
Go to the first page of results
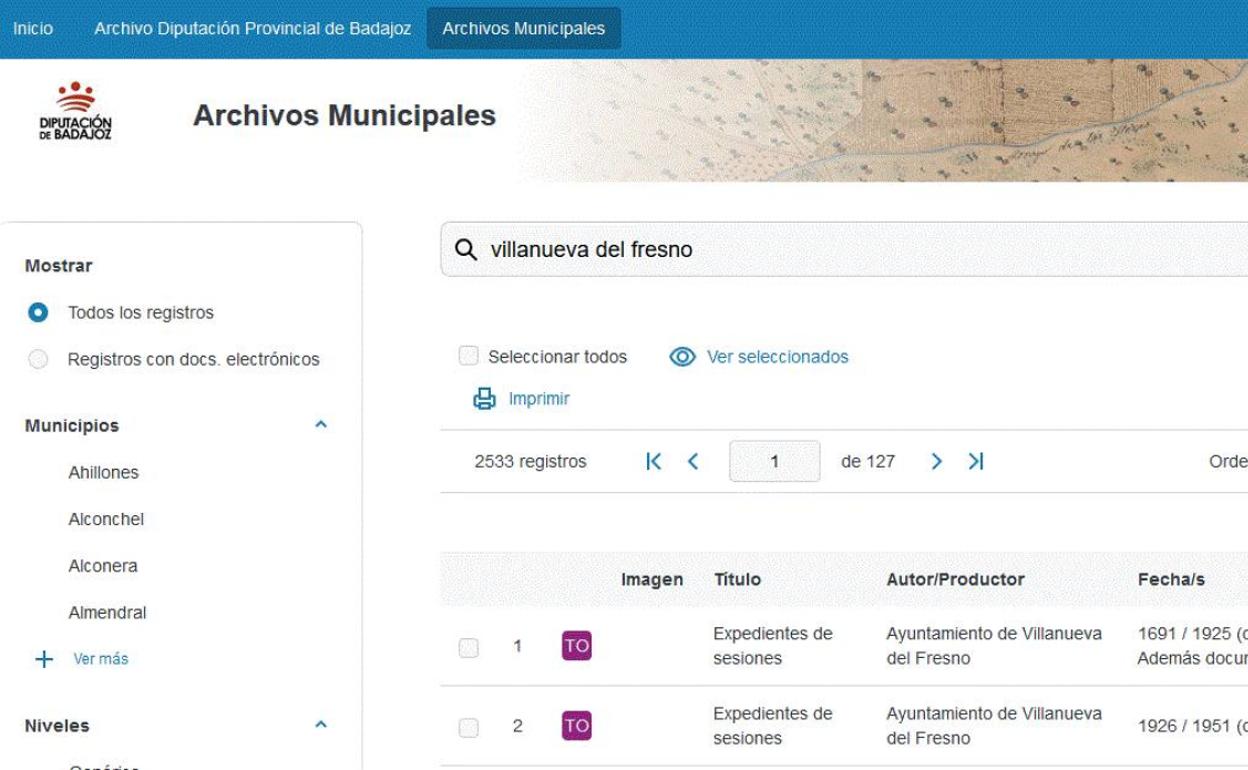(654, 461)
